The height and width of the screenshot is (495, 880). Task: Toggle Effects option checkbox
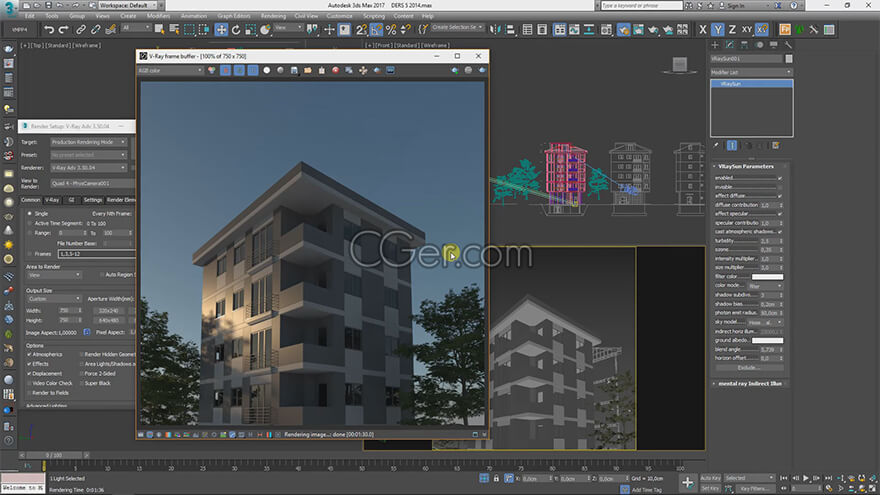30,364
